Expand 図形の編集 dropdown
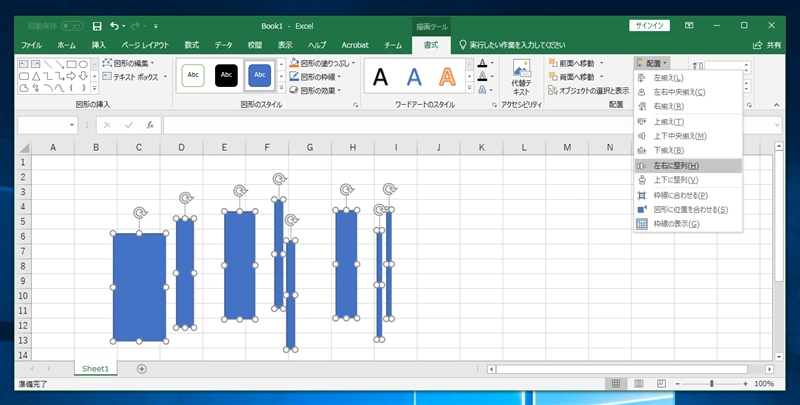 point(129,63)
